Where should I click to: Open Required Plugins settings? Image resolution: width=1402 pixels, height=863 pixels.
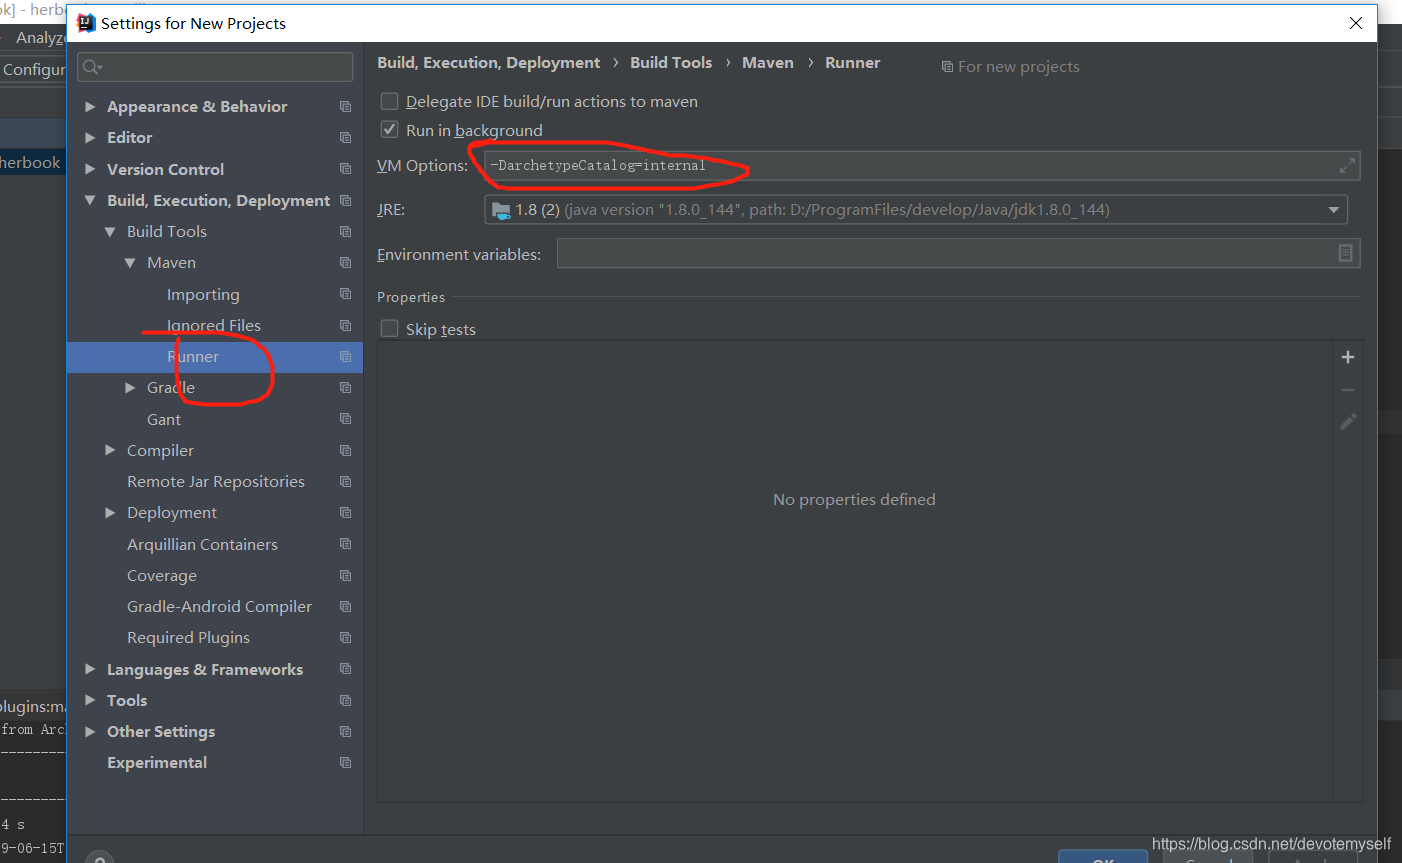coord(188,637)
